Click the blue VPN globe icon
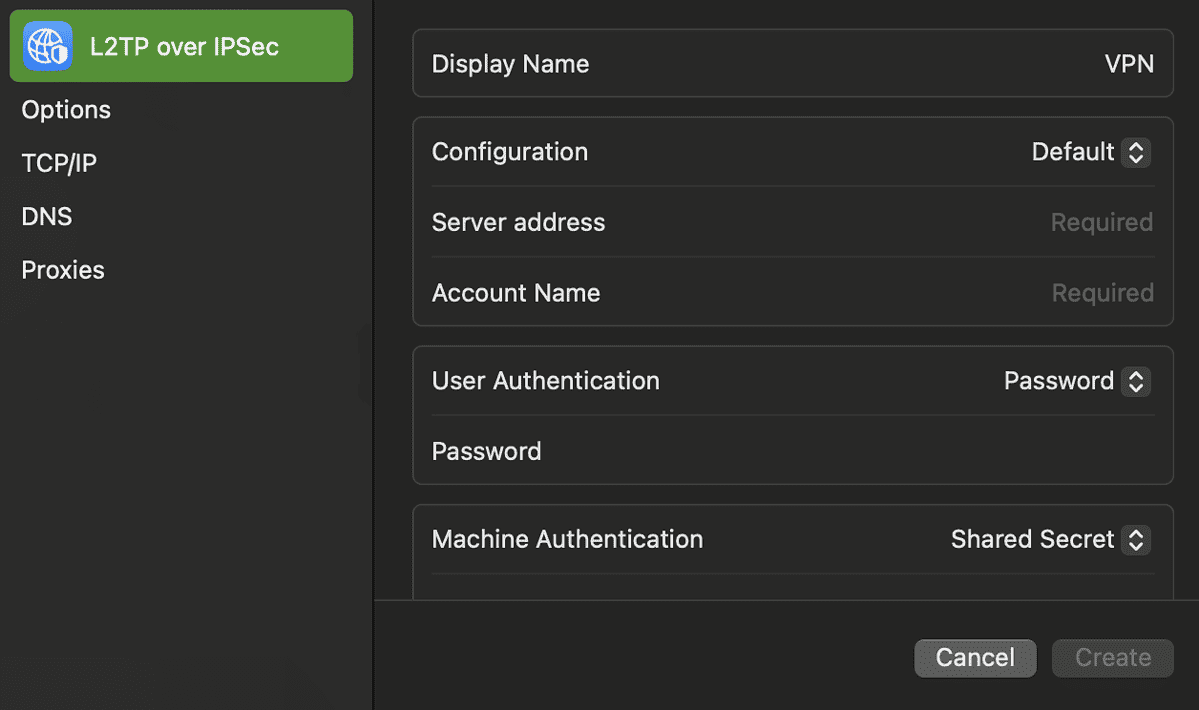Screen dimensions: 1199x710 click(x=46, y=45)
